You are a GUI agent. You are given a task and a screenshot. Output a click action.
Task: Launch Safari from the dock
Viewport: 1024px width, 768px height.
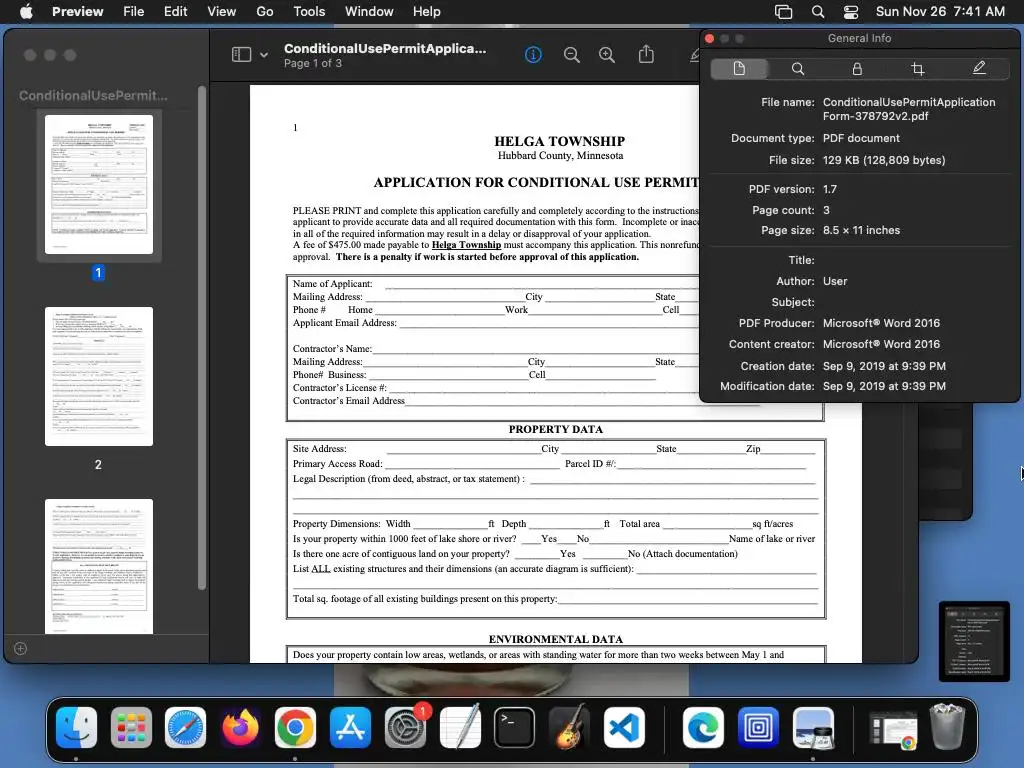click(185, 727)
